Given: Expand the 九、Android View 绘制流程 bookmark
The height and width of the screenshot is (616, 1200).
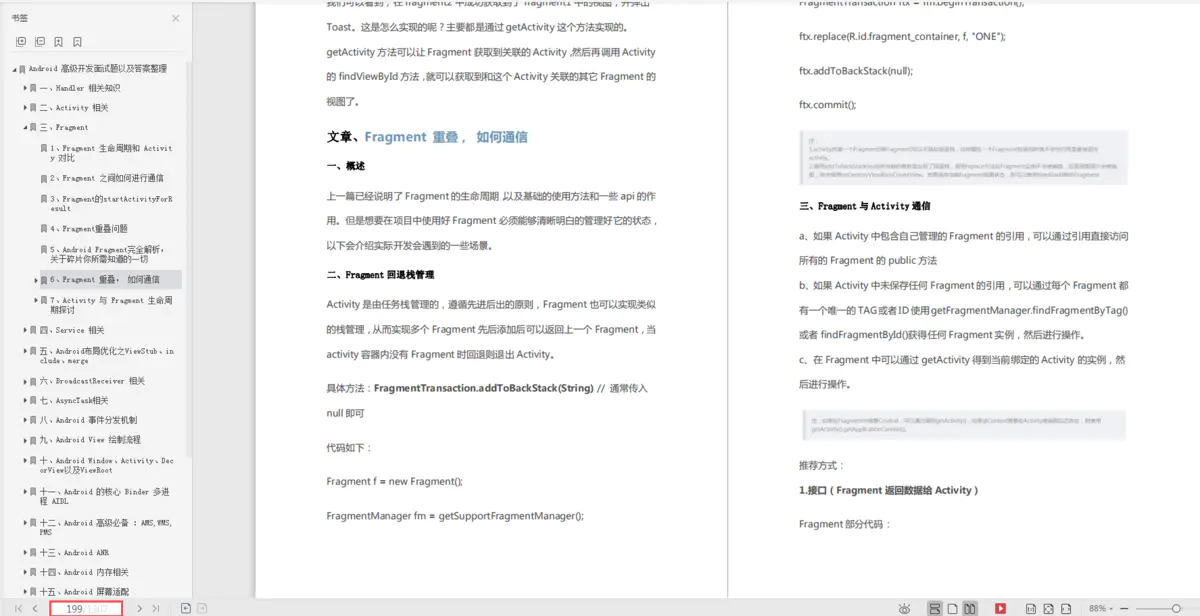Looking at the screenshot, I should (26, 439).
